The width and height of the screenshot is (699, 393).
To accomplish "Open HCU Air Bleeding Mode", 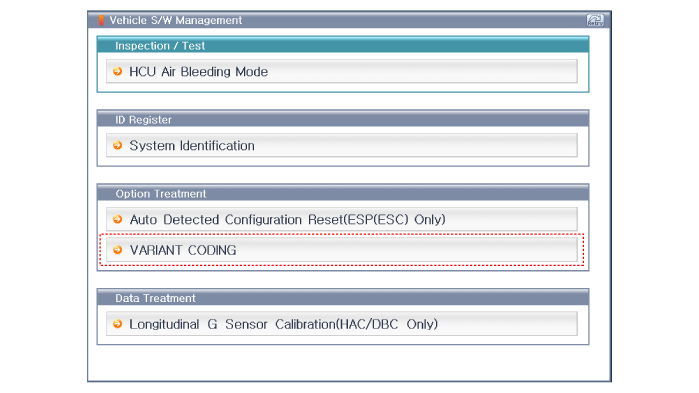I will 341,71.
